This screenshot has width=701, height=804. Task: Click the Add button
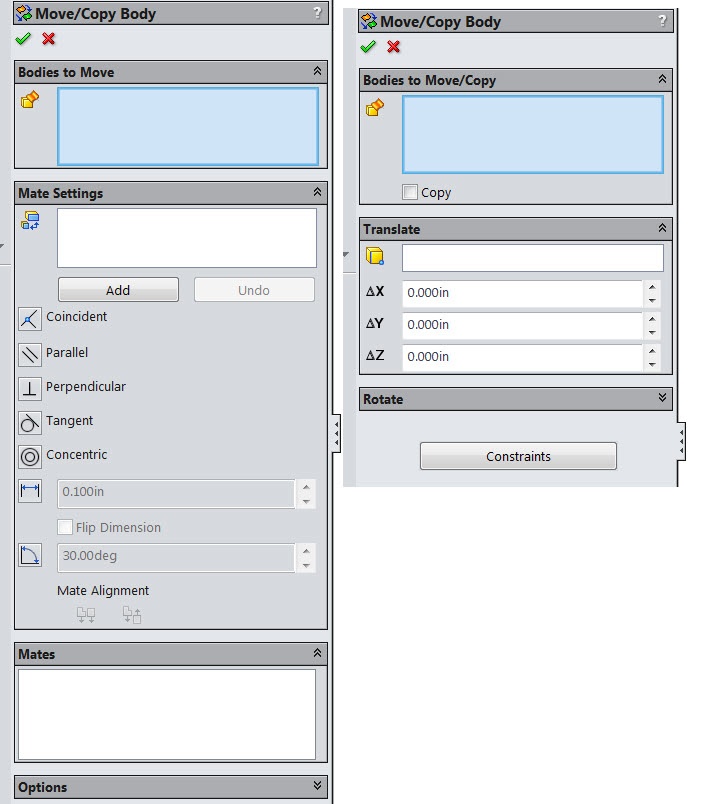118,290
